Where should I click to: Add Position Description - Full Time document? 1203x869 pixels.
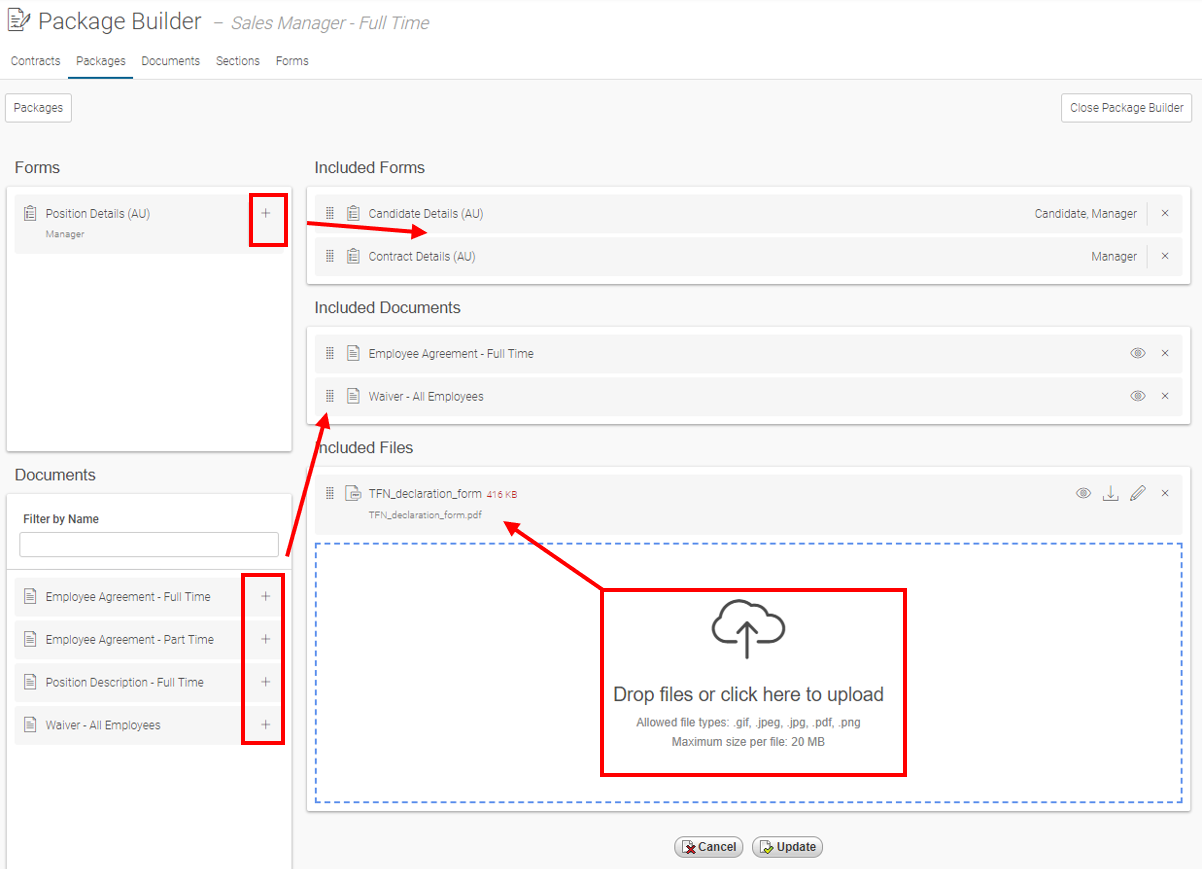point(265,682)
